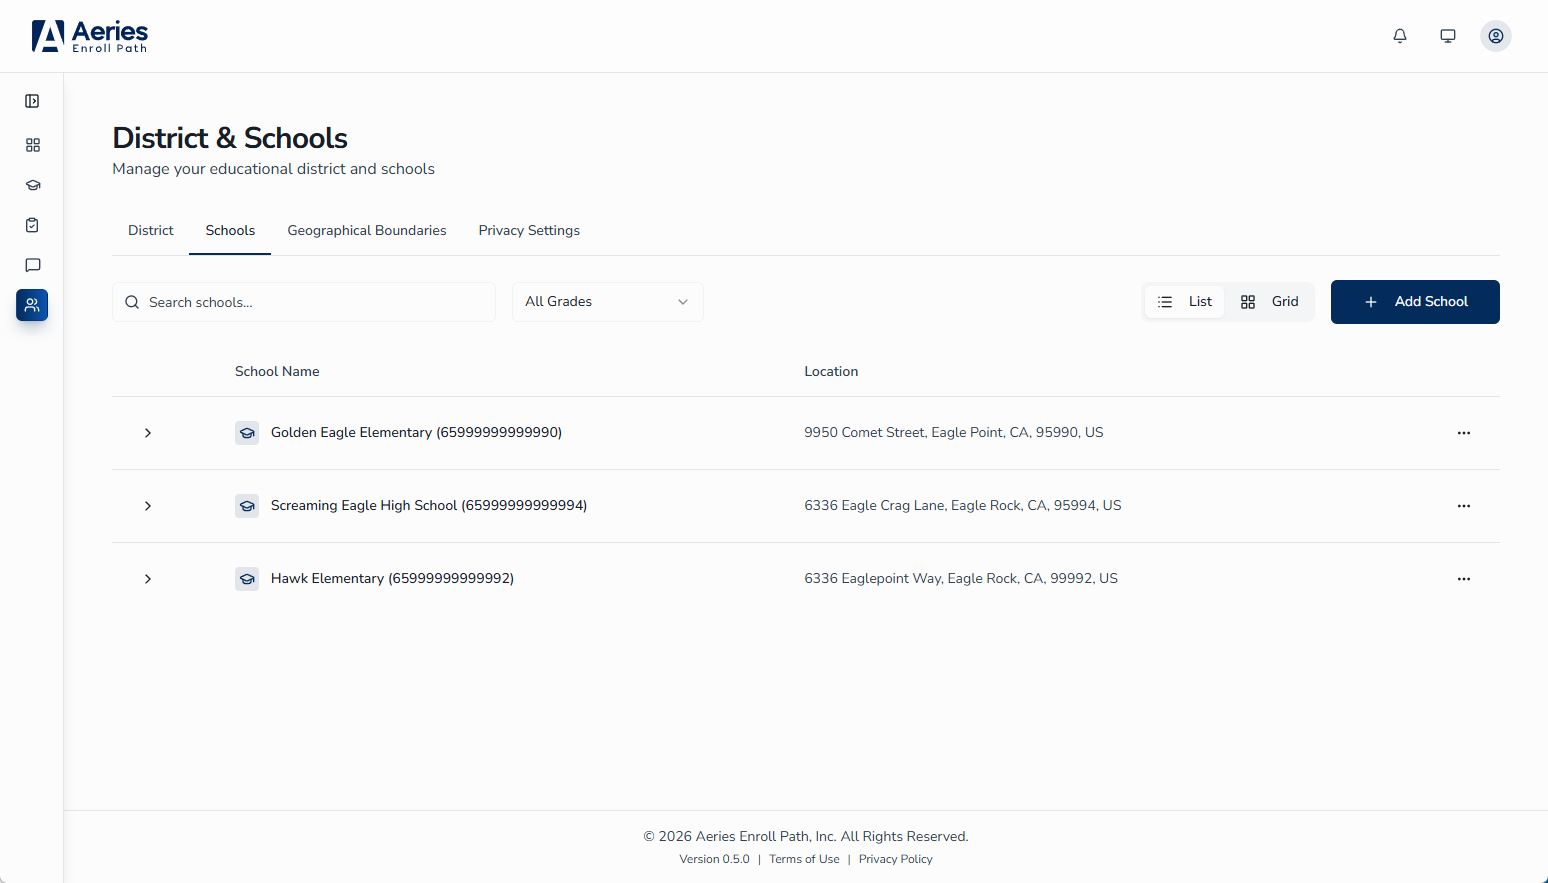This screenshot has width=1548, height=883.
Task: Open the Privacy Policy link
Action: tap(896, 859)
